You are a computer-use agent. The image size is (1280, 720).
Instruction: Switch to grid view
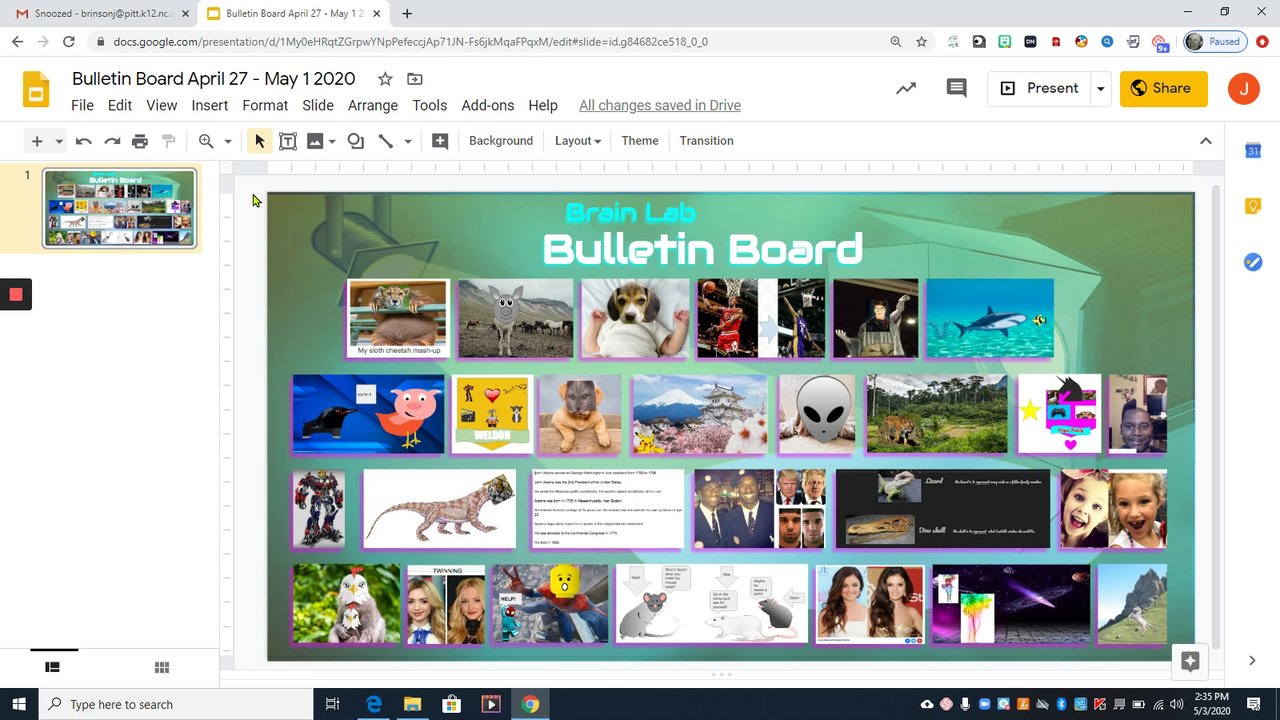162,667
